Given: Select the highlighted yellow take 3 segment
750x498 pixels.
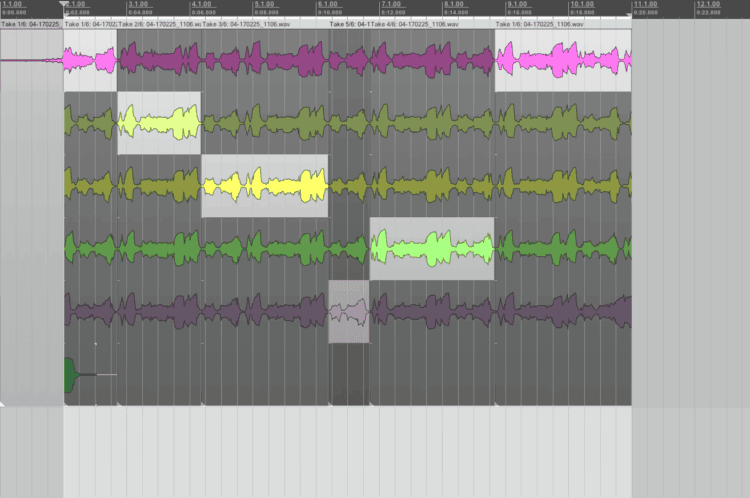Looking at the screenshot, I should coord(264,186).
